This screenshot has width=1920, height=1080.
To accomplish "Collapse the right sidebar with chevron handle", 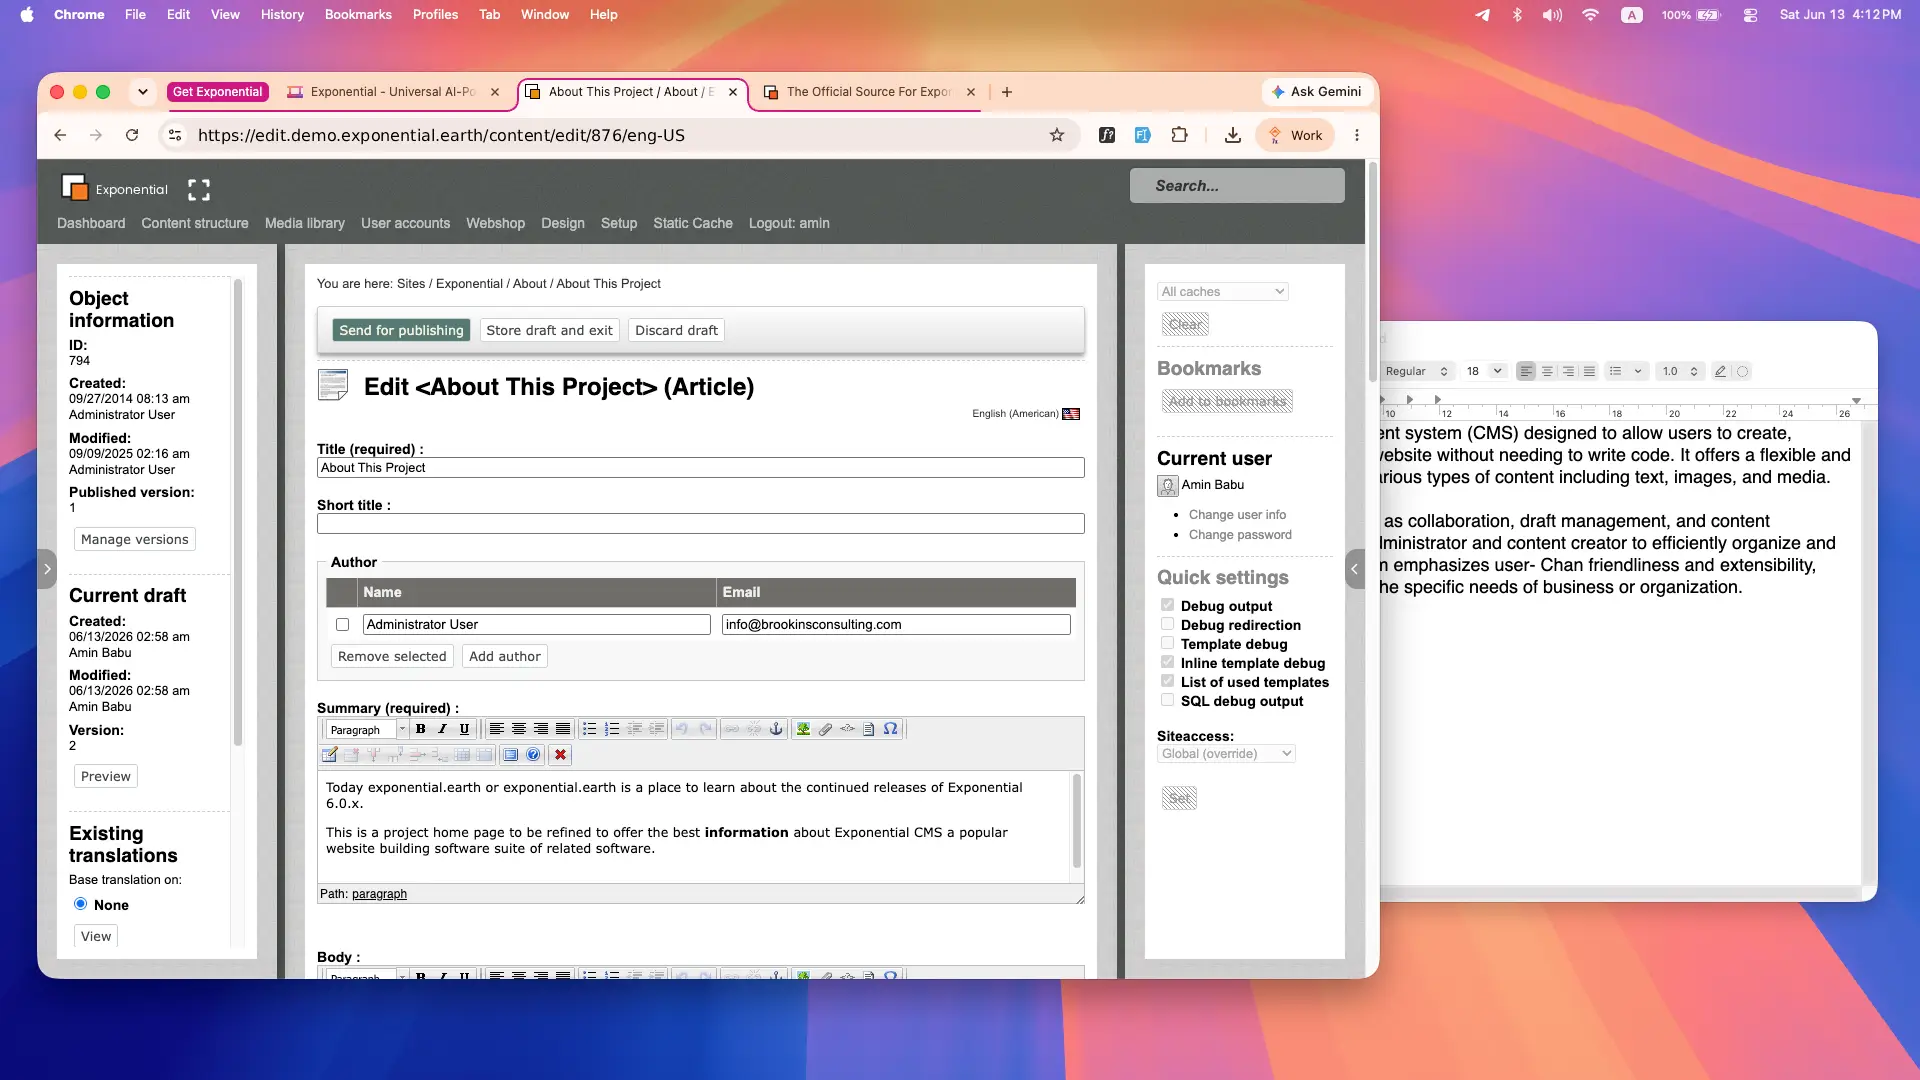I will pos(1355,569).
